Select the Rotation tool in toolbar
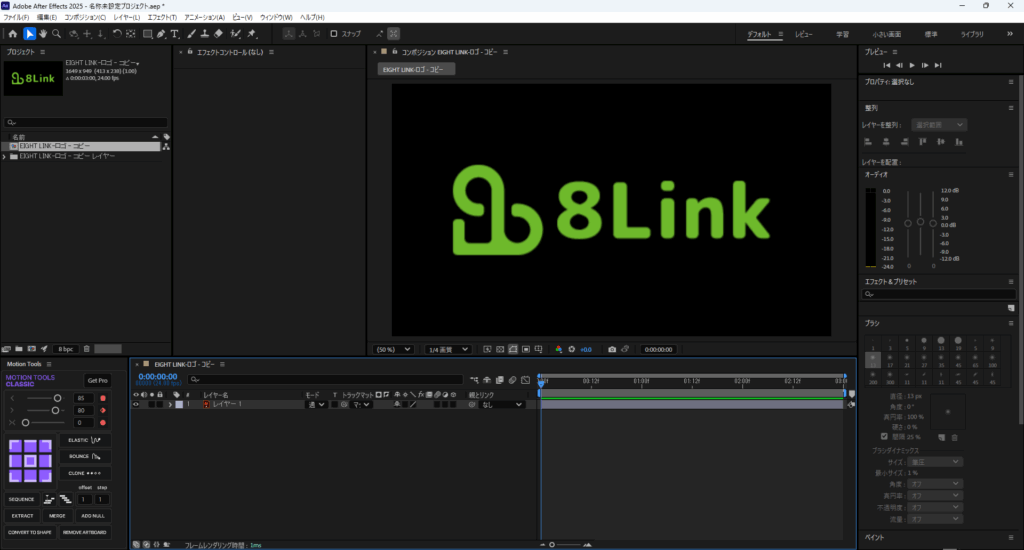Image resolution: width=1024 pixels, height=550 pixels. point(117,34)
